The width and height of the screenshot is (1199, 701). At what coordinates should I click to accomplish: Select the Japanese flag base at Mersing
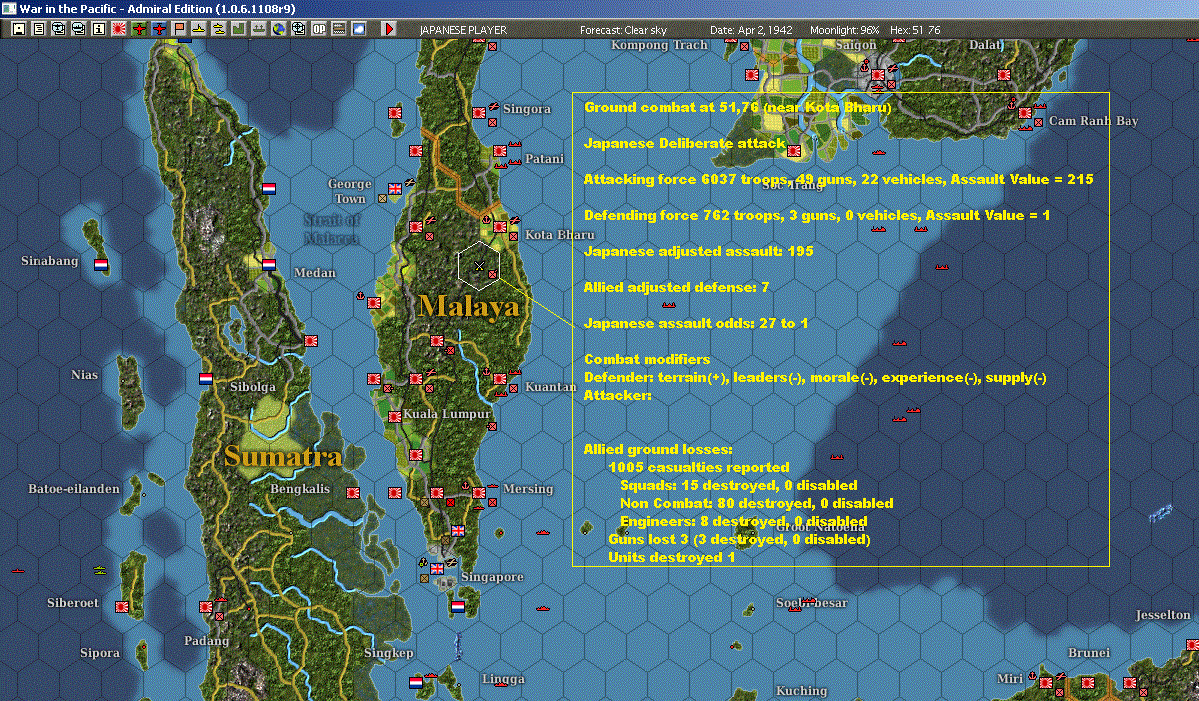coord(479,493)
